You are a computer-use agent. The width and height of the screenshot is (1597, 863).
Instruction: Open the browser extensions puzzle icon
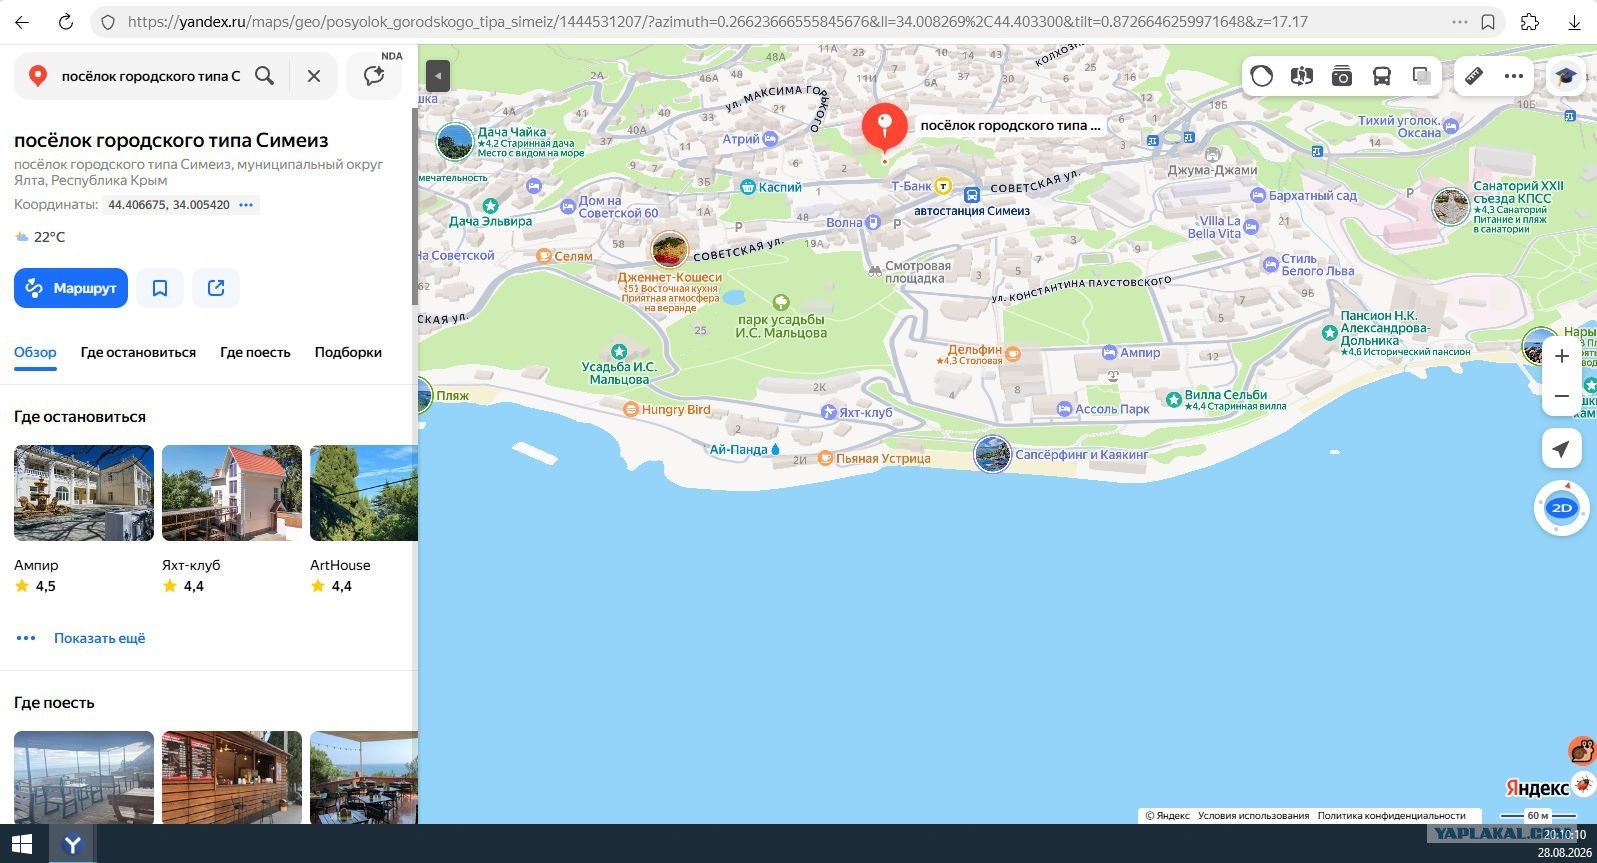coord(1529,21)
